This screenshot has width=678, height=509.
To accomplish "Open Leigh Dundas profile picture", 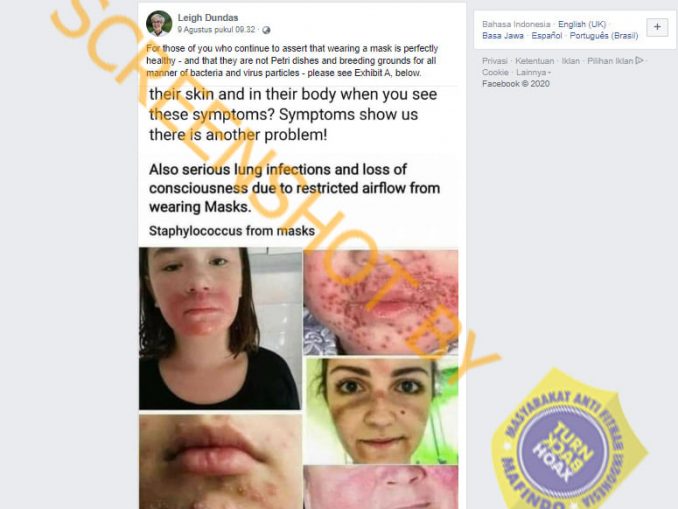I will click(x=159, y=23).
